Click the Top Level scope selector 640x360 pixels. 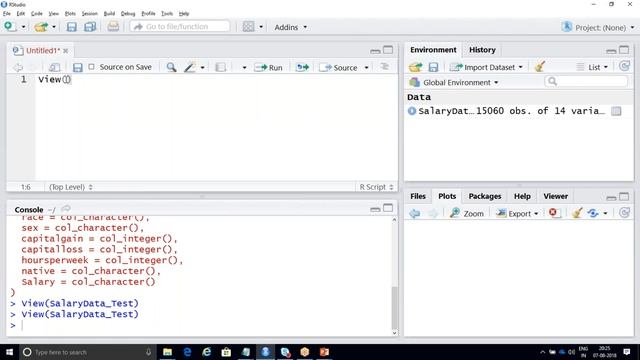tap(71, 187)
